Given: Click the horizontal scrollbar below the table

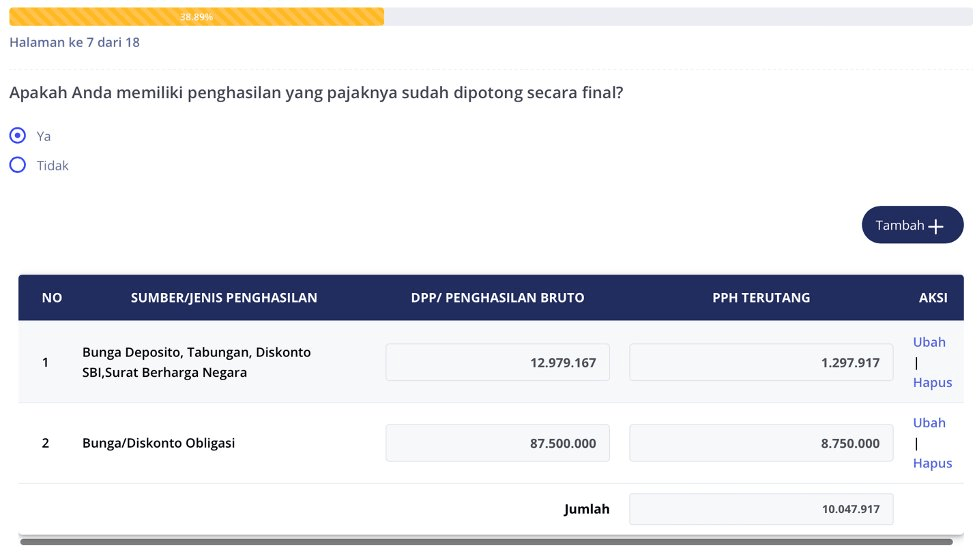Looking at the screenshot, I should click(x=485, y=542).
